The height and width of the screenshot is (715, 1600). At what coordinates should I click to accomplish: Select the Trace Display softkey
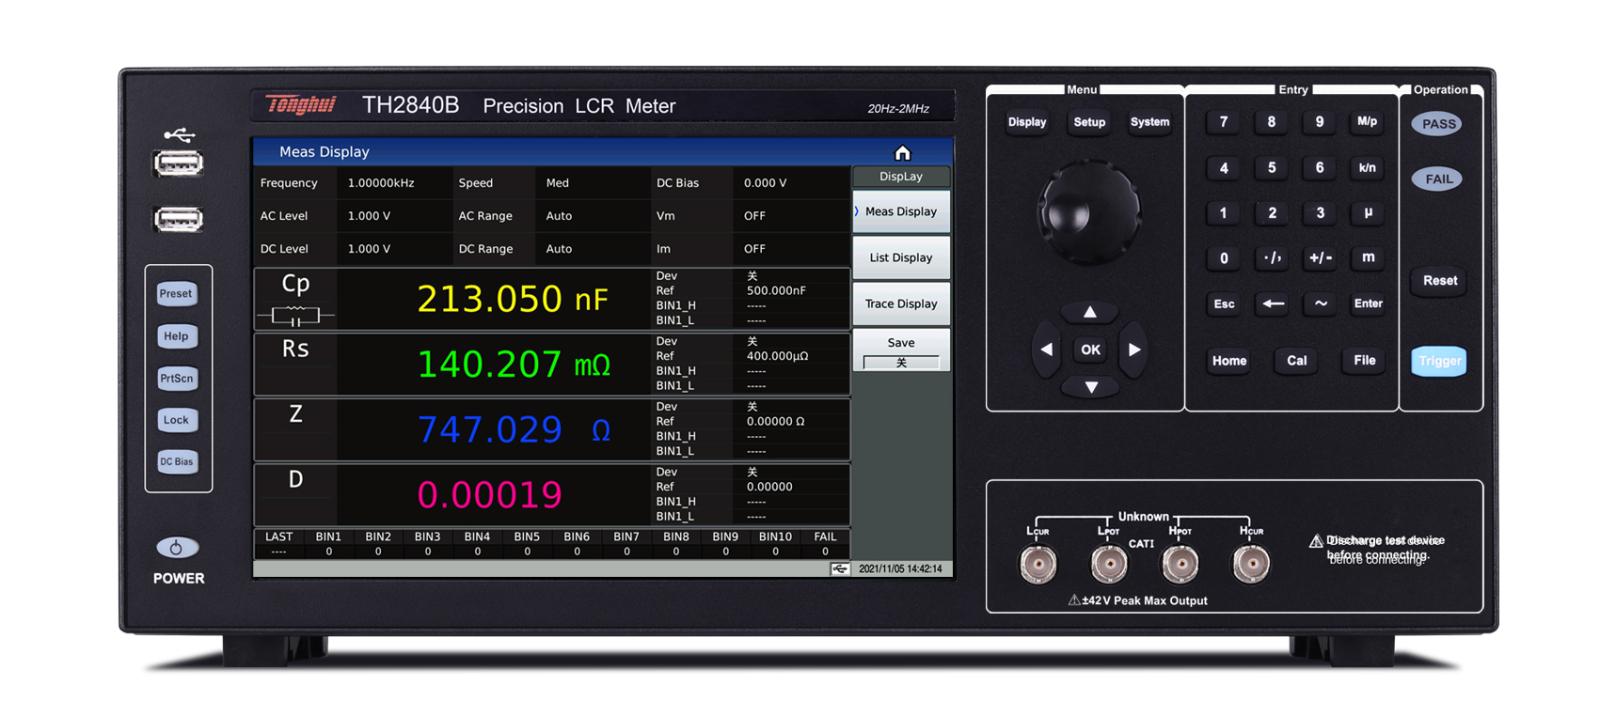pyautogui.click(x=901, y=304)
